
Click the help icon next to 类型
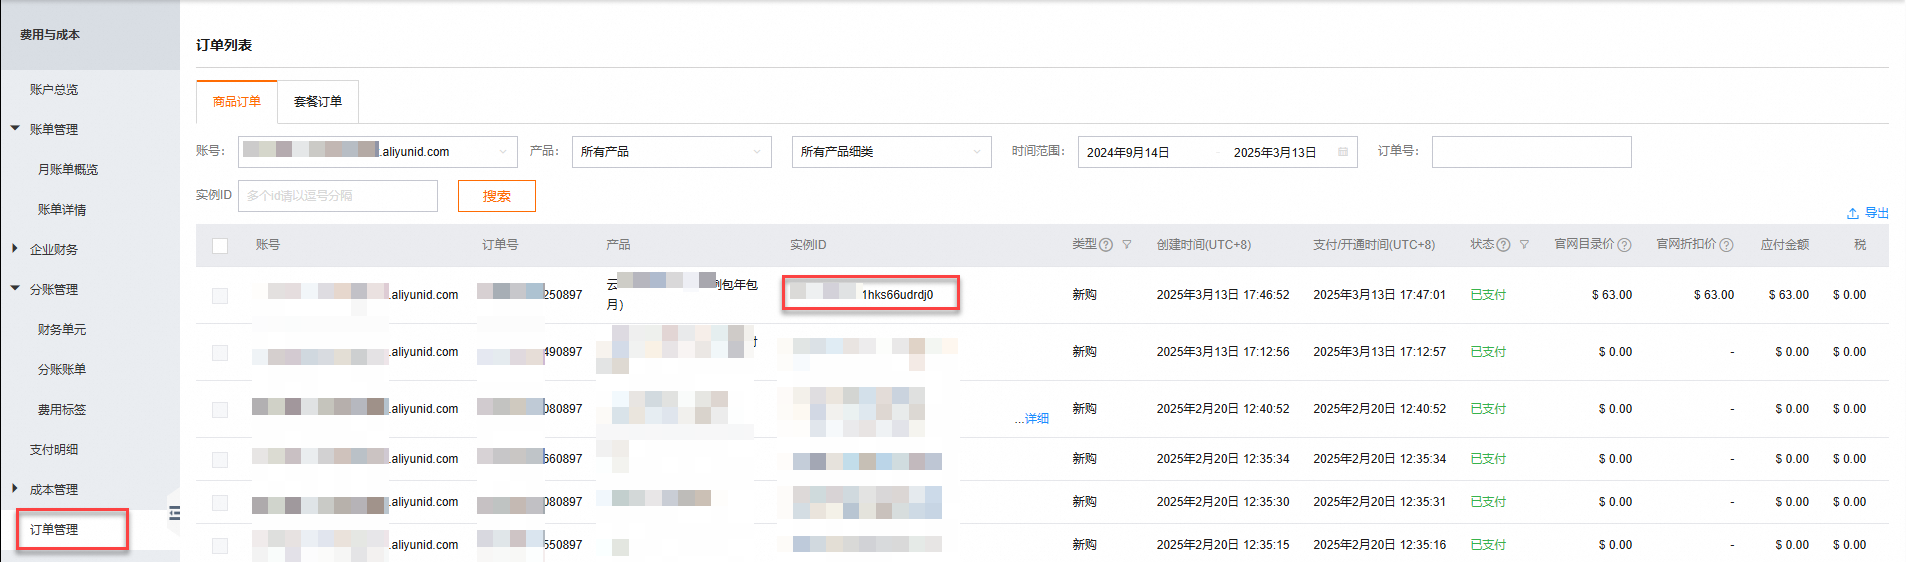[x=1106, y=245]
